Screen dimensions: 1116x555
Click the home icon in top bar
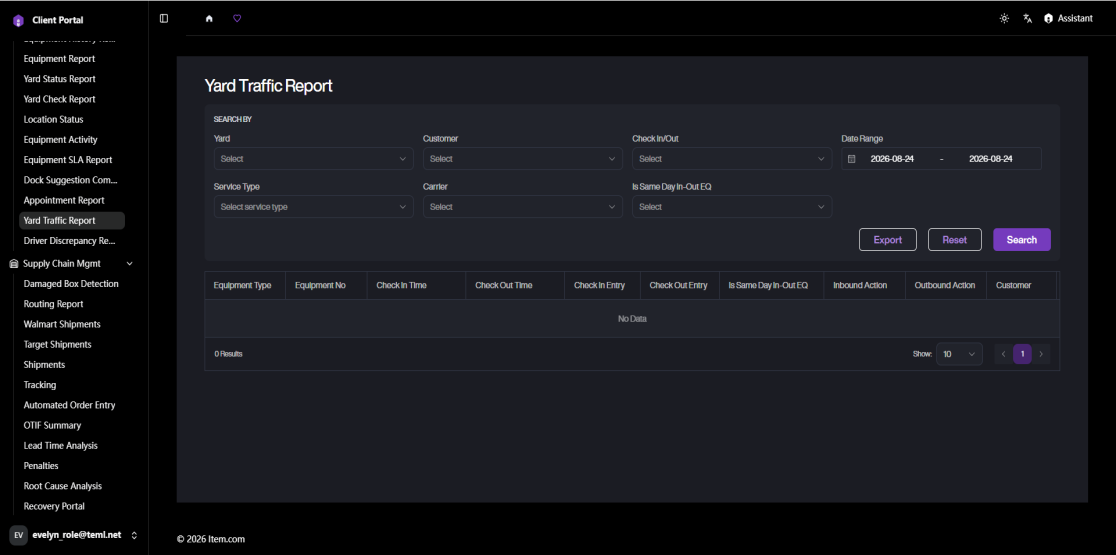pos(209,18)
